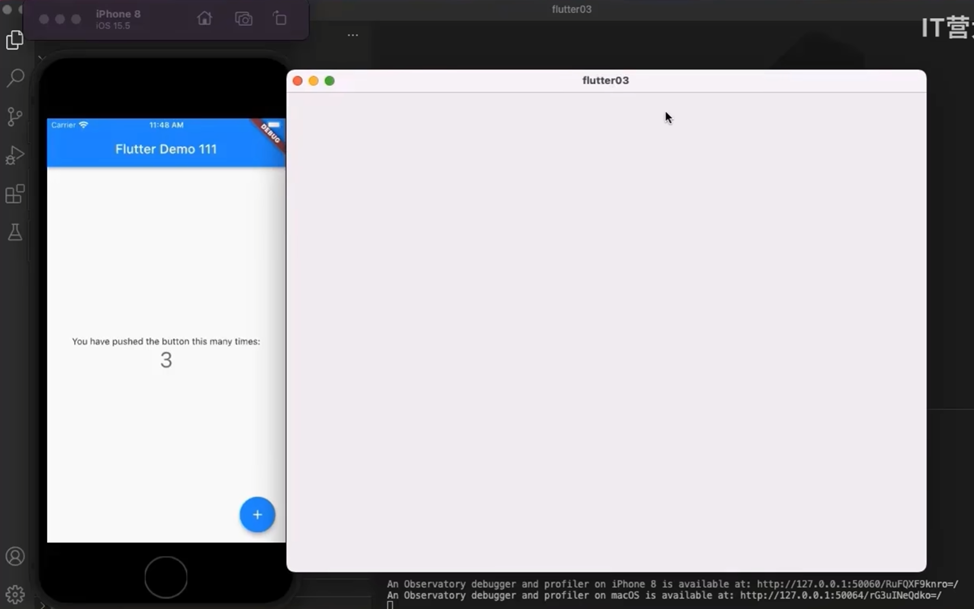Rotate the iPhone 8 simulator device
The width and height of the screenshot is (974, 609).
click(280, 19)
